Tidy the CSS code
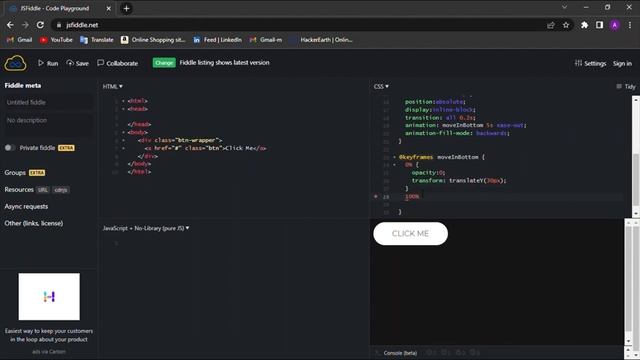The image size is (640, 360). tap(626, 87)
